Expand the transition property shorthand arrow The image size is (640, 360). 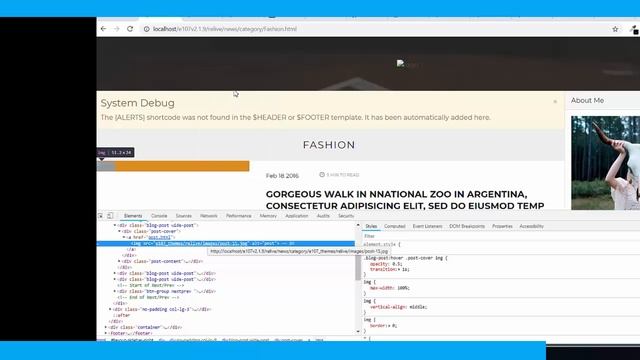pos(399,269)
